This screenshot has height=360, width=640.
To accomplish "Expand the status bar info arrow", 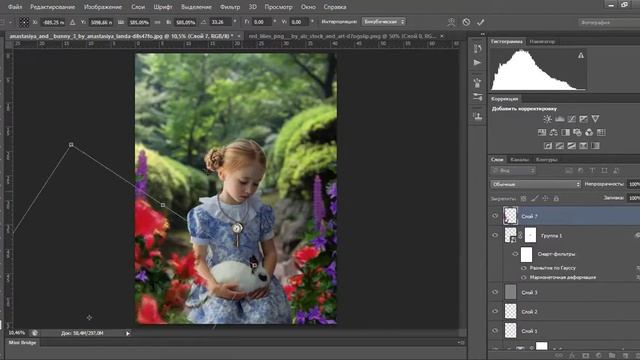I will (128, 333).
